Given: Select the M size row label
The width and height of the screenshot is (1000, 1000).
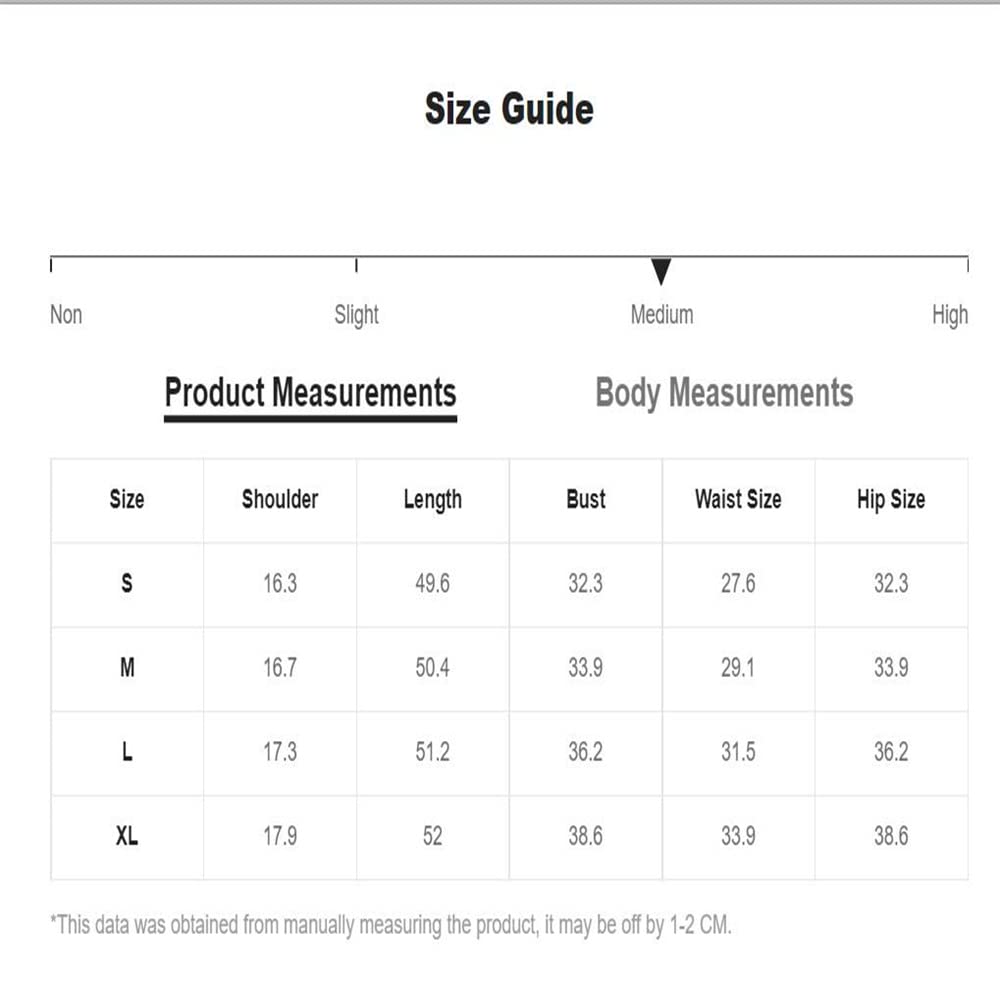Looking at the screenshot, I should click(127, 668).
